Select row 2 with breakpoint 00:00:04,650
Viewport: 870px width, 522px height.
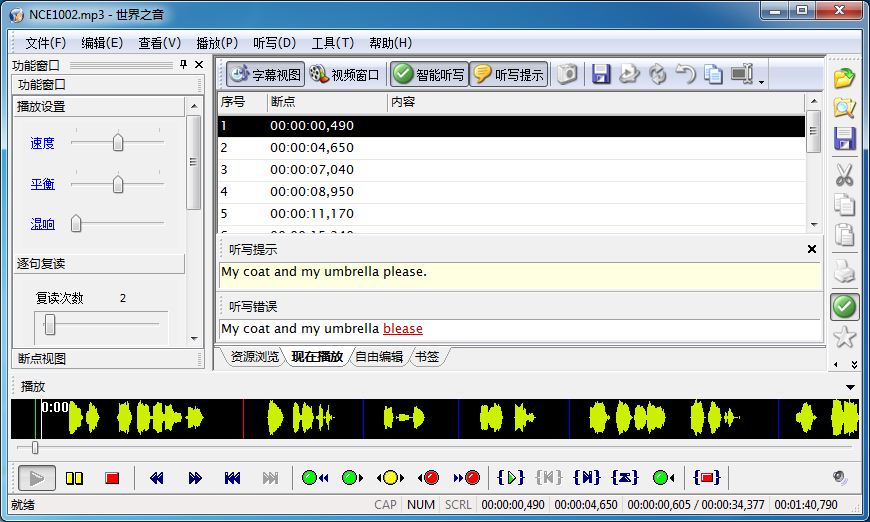click(x=511, y=148)
